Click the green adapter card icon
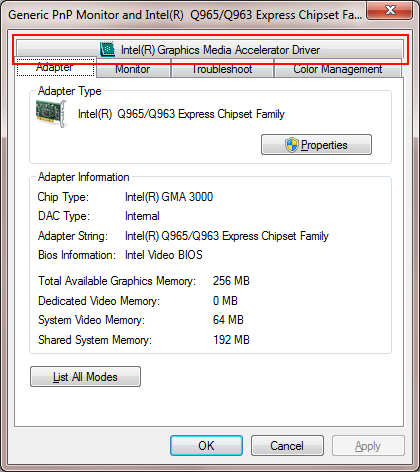Viewport: 420px width, 472px height. (52, 114)
